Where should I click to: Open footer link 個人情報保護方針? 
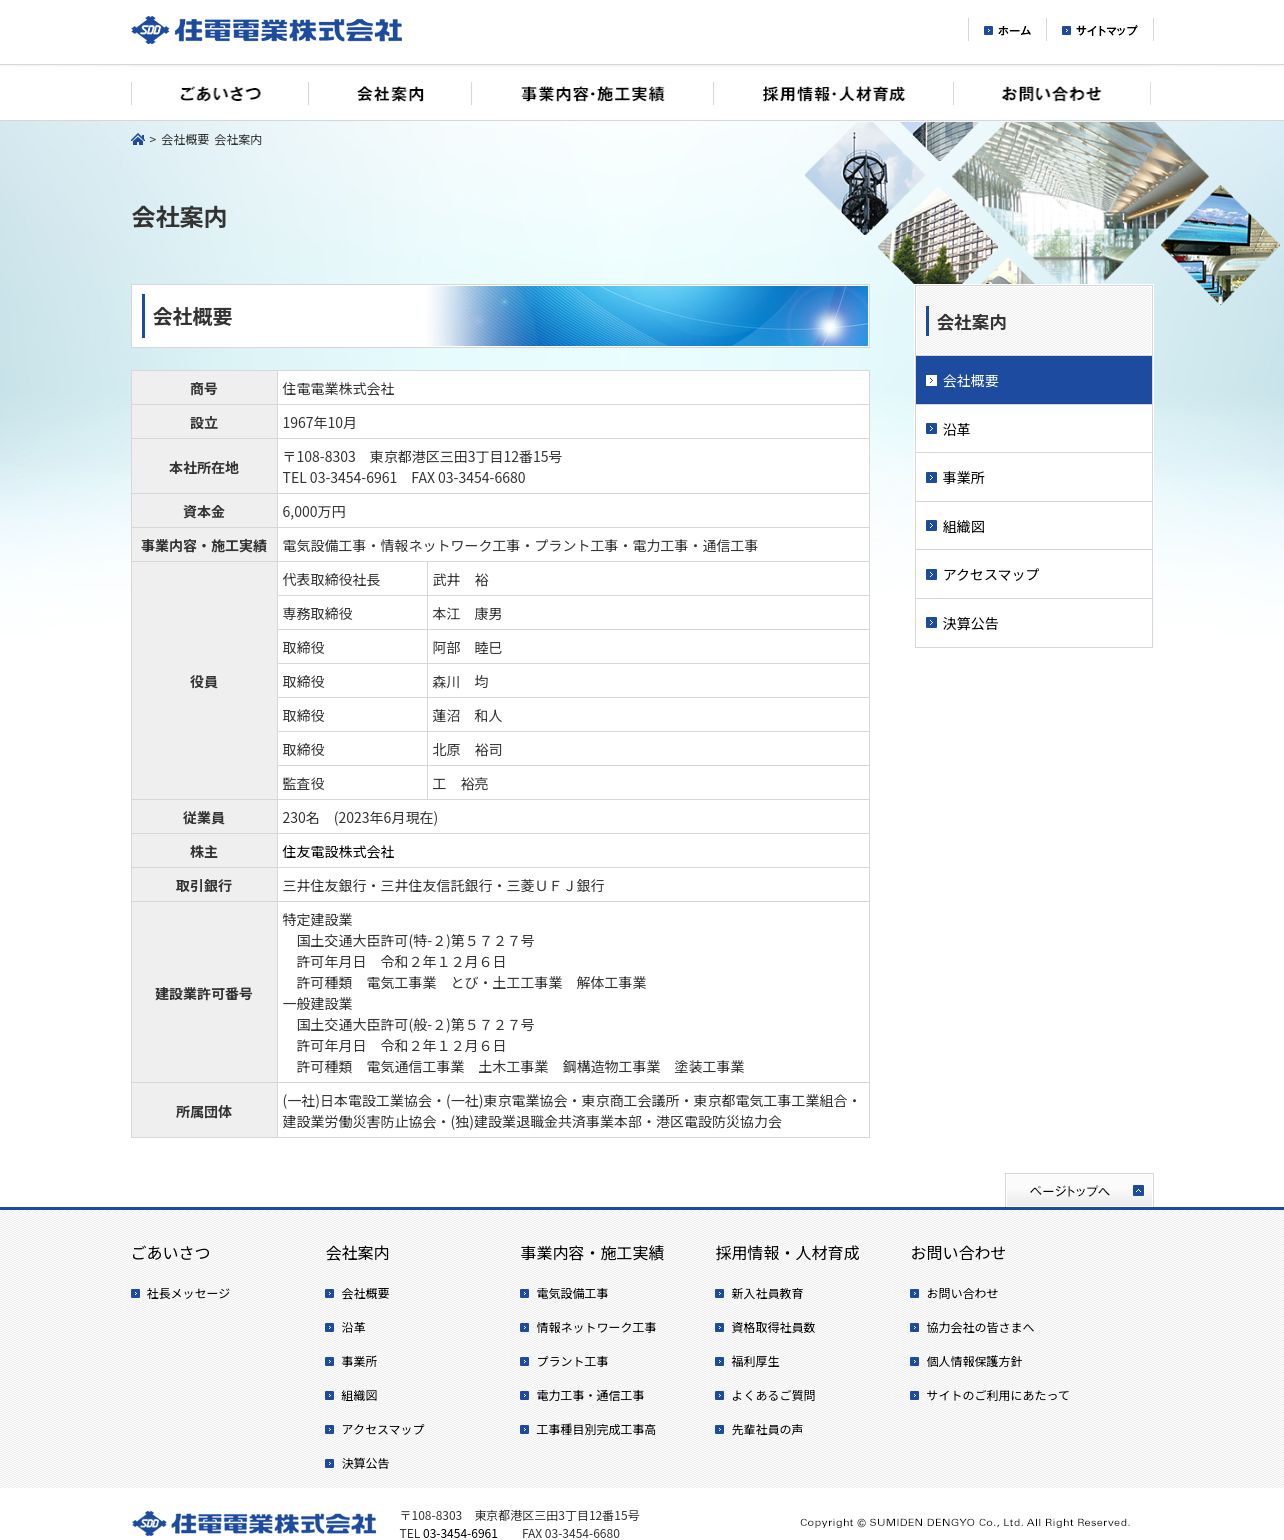tap(974, 1362)
